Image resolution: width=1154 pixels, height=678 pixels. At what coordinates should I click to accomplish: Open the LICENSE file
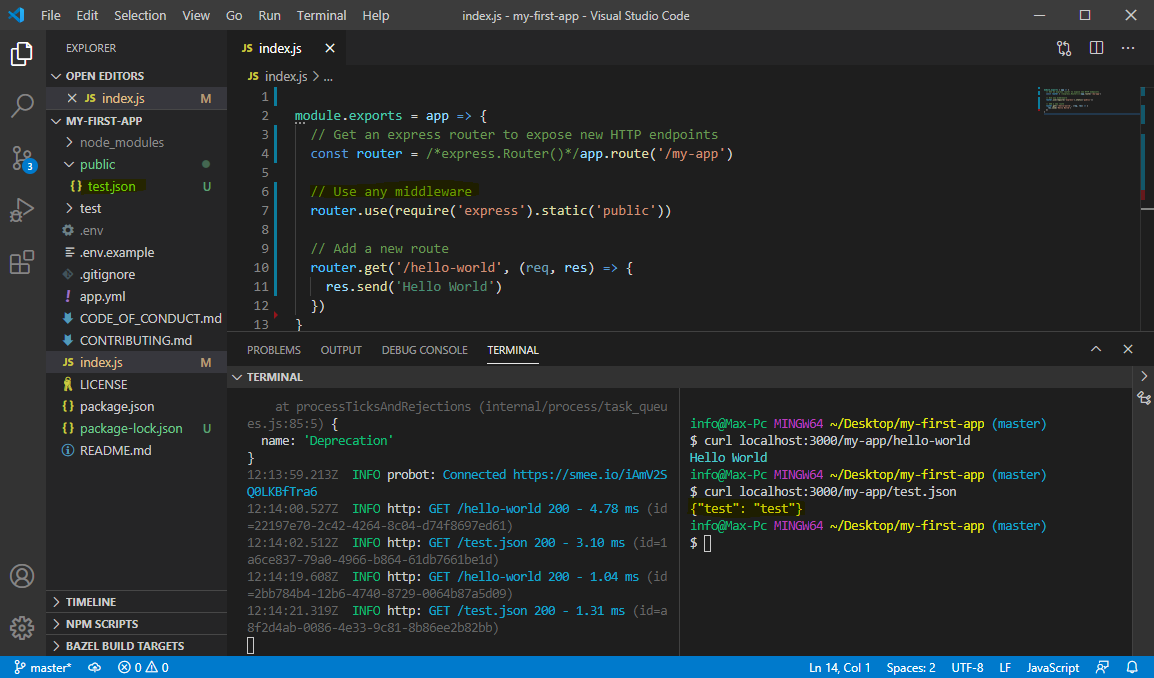pyautogui.click(x=104, y=384)
